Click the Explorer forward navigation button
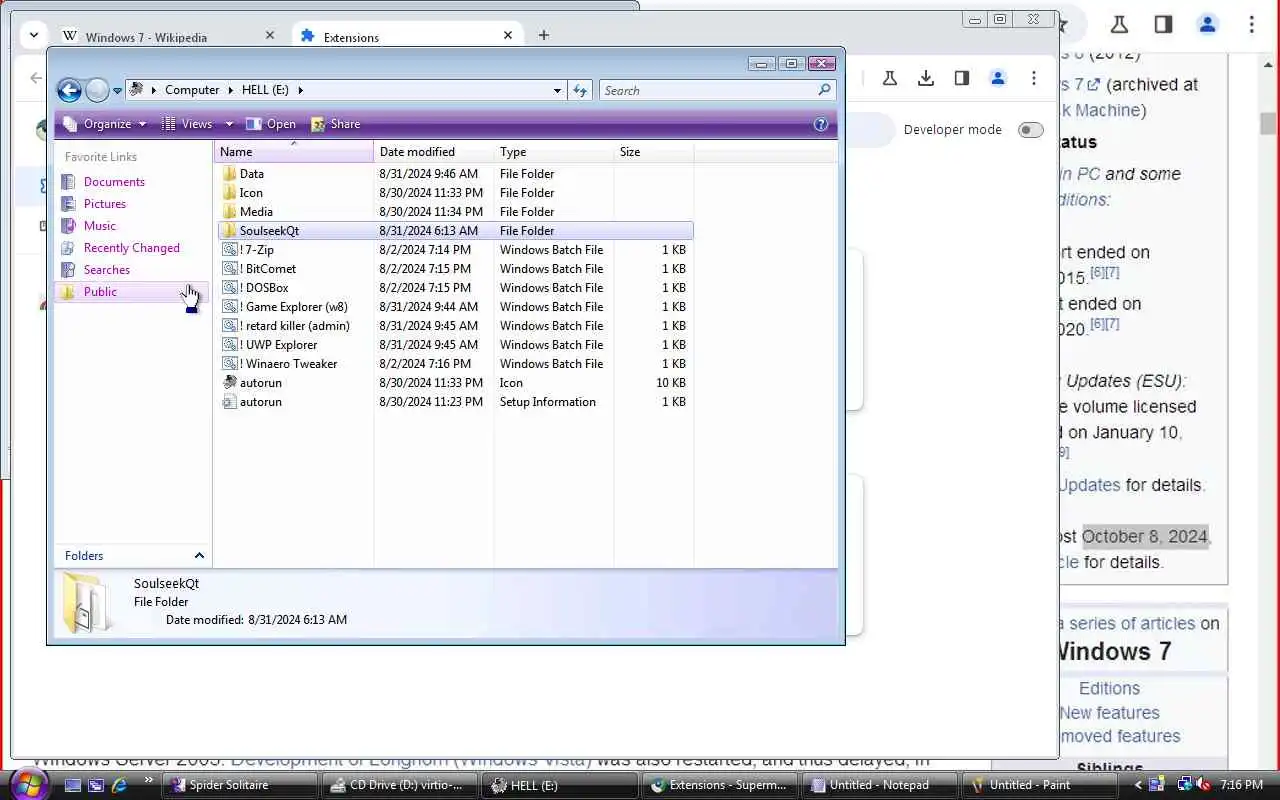 [97, 91]
